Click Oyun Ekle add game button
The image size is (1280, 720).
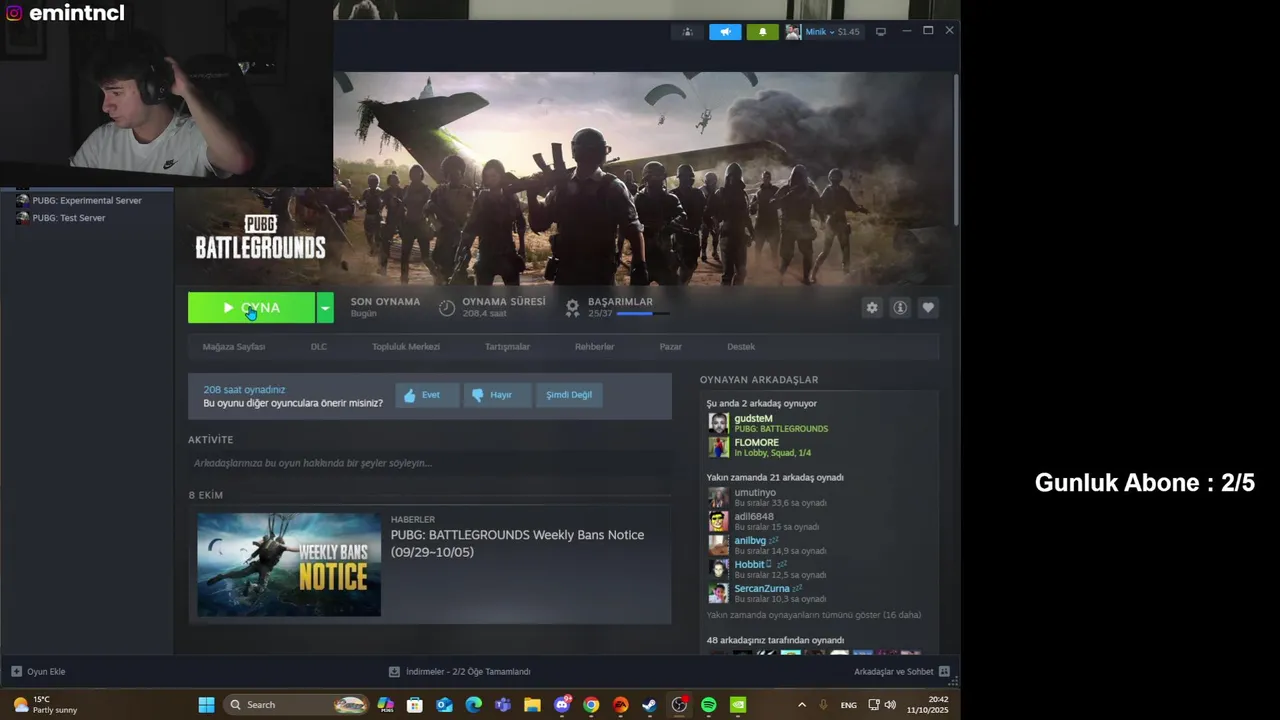[x=38, y=672]
